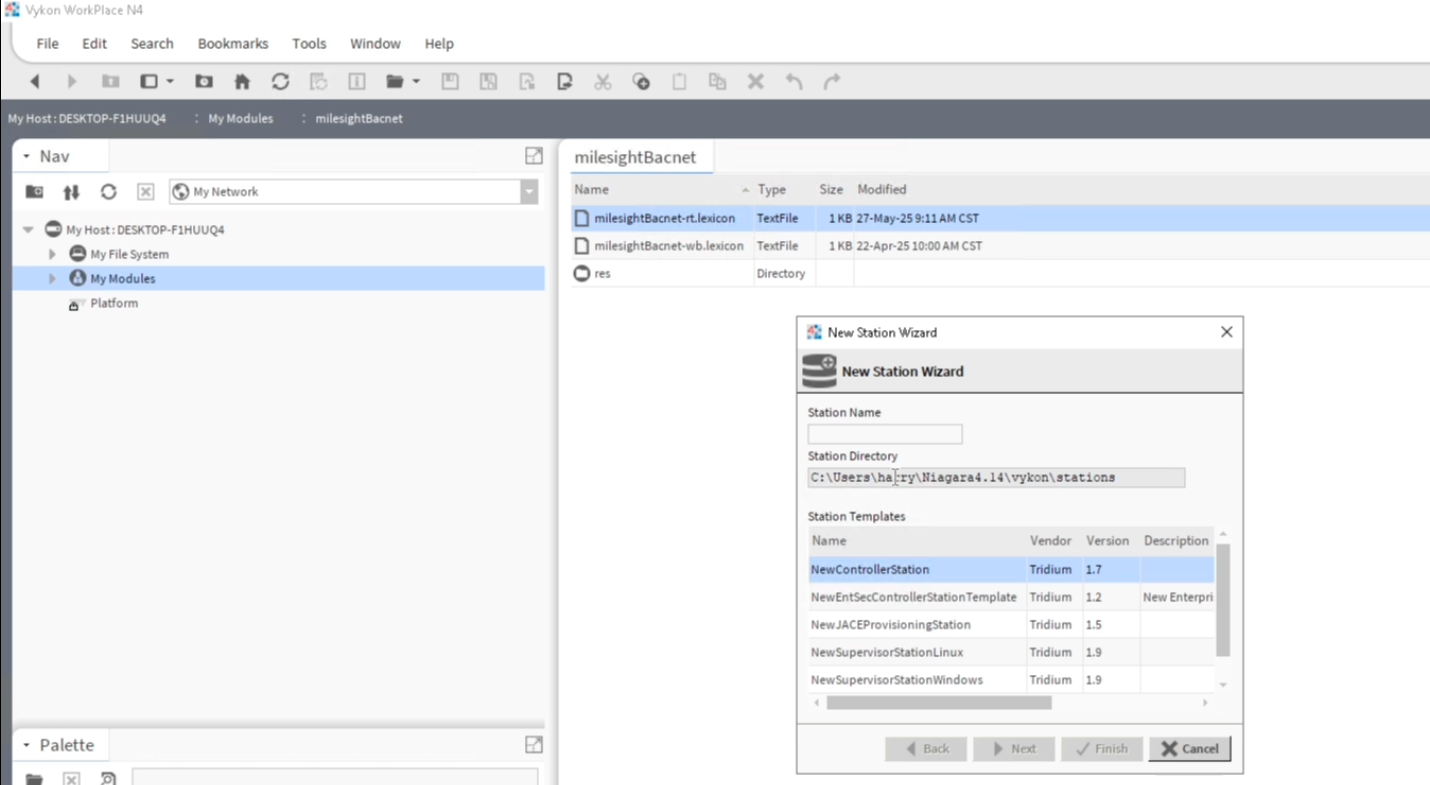
Task: Click the Copy icon in the toolbar
Action: 641,82
